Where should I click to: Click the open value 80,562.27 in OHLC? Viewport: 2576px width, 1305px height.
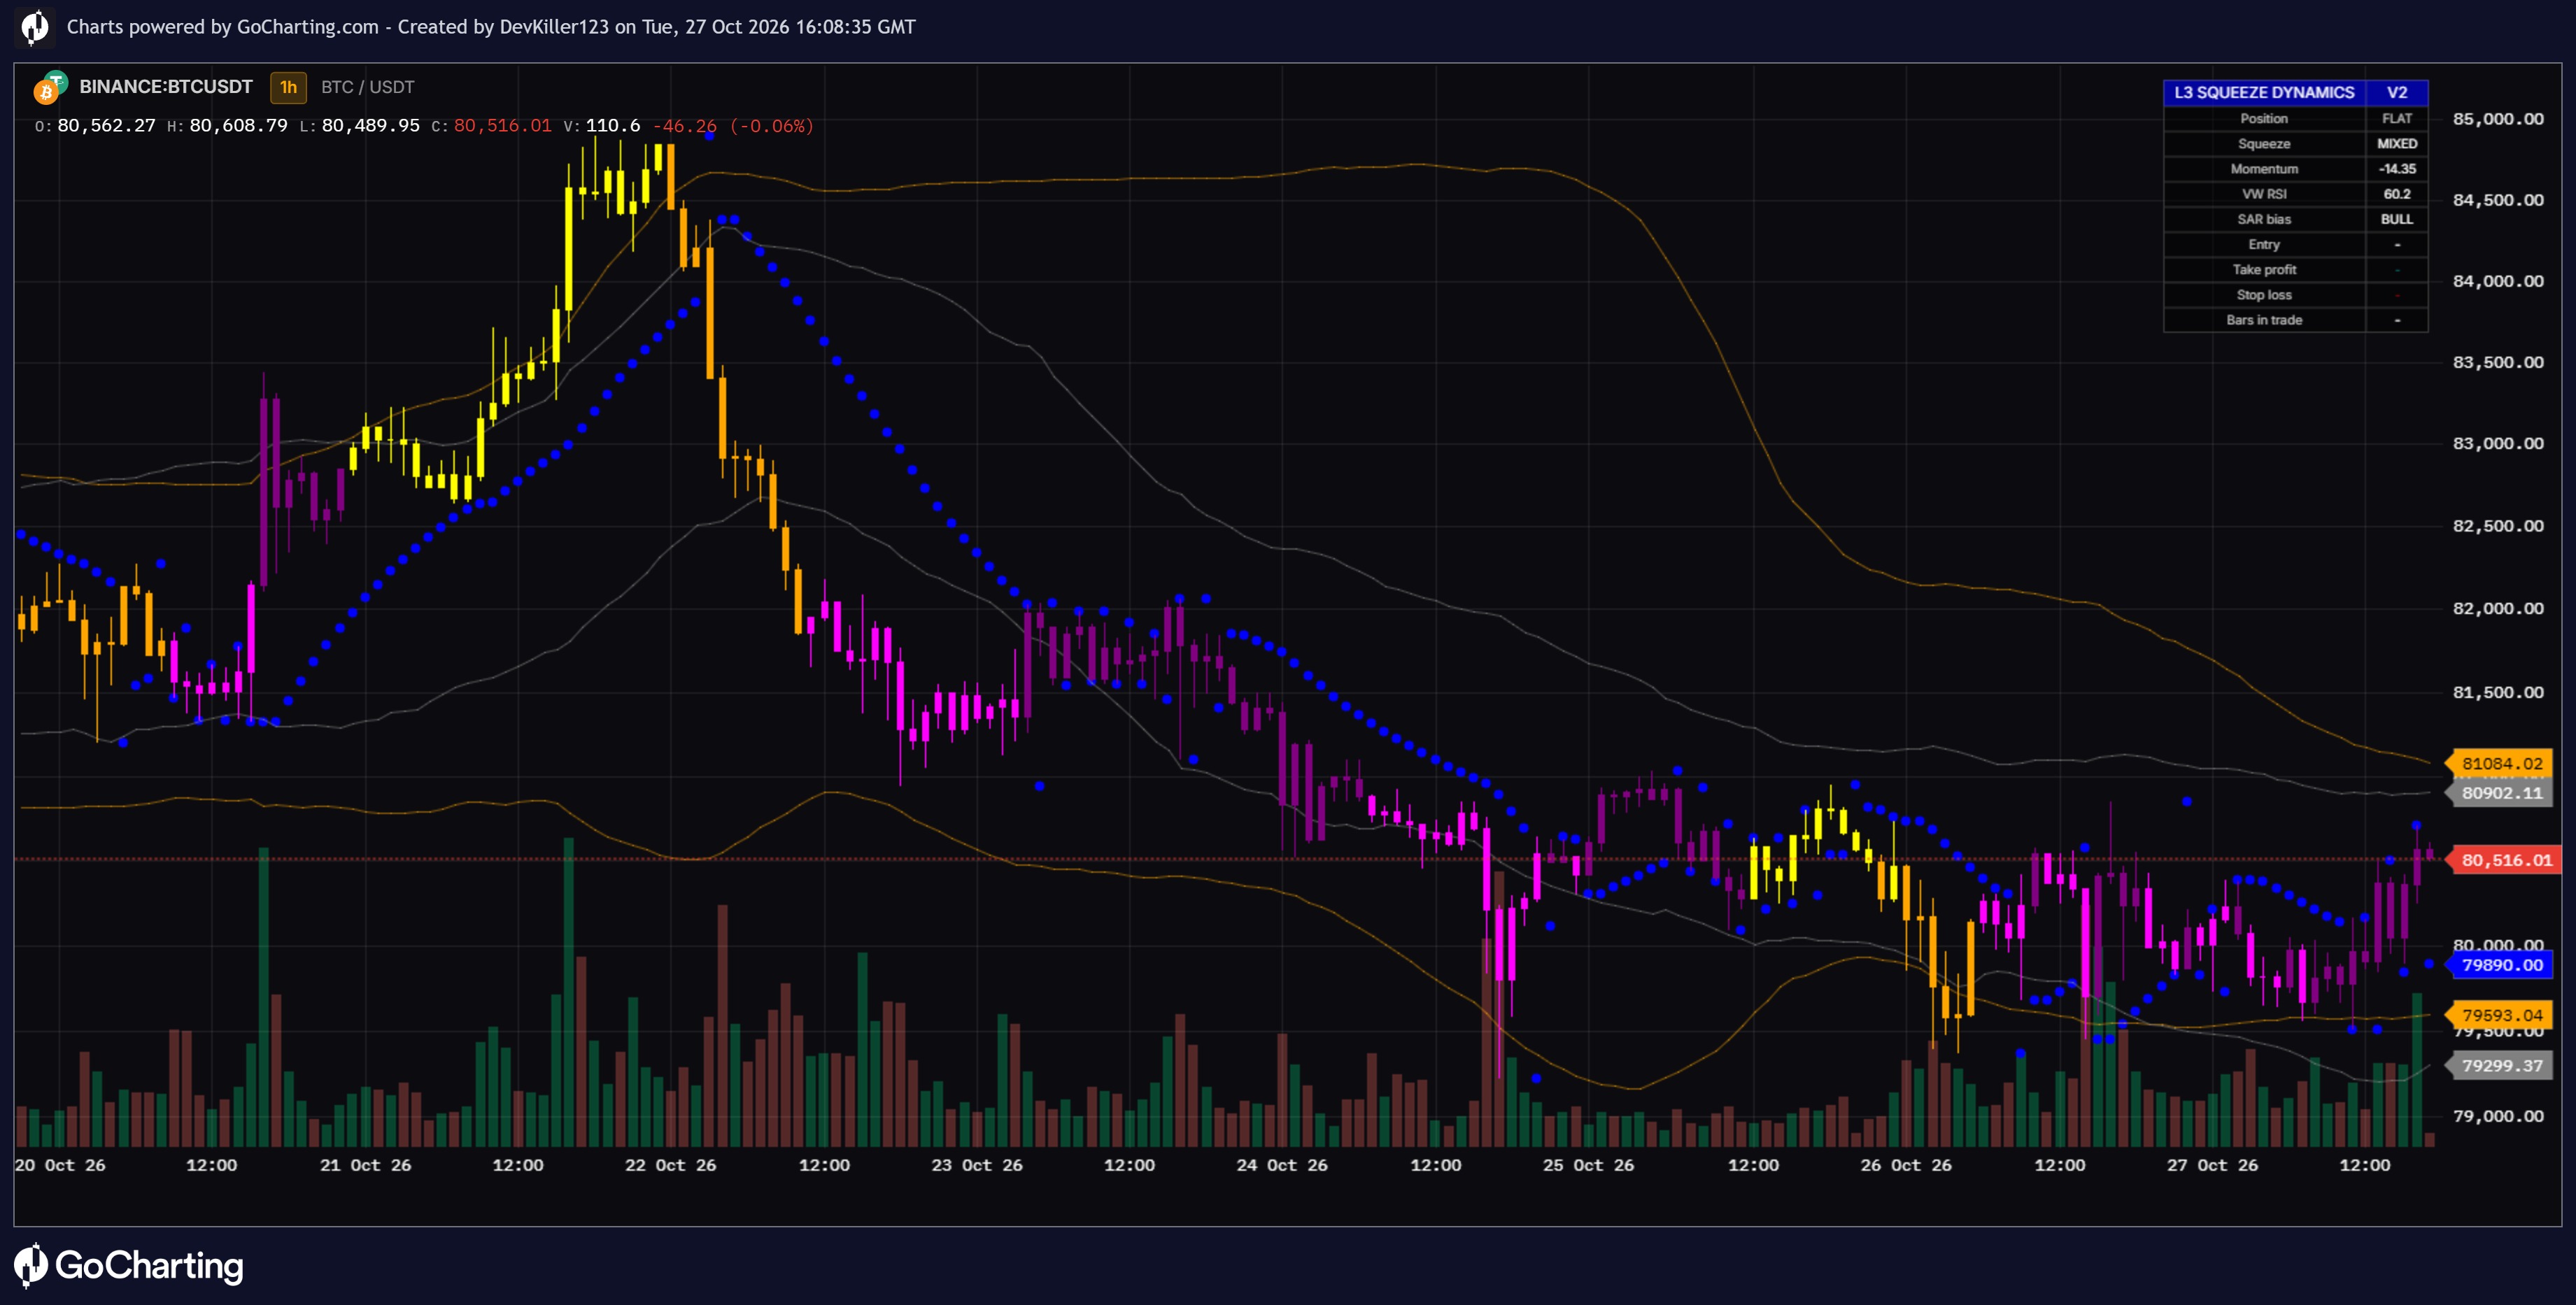coord(106,125)
